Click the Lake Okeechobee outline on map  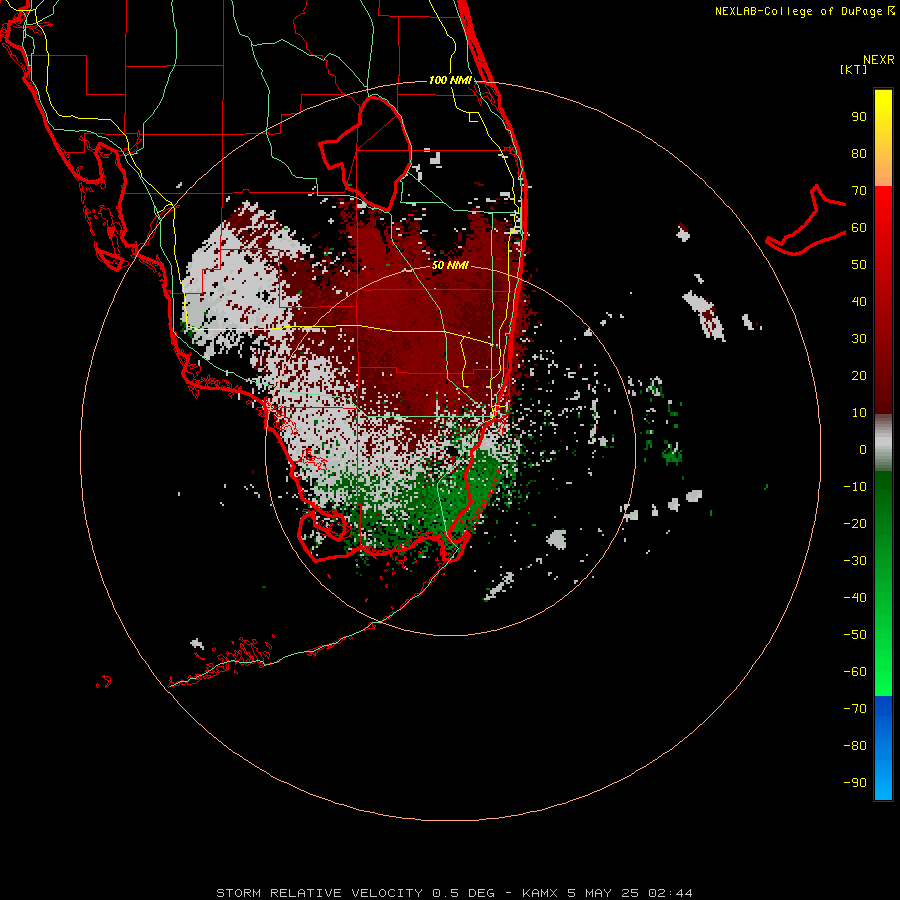366,153
